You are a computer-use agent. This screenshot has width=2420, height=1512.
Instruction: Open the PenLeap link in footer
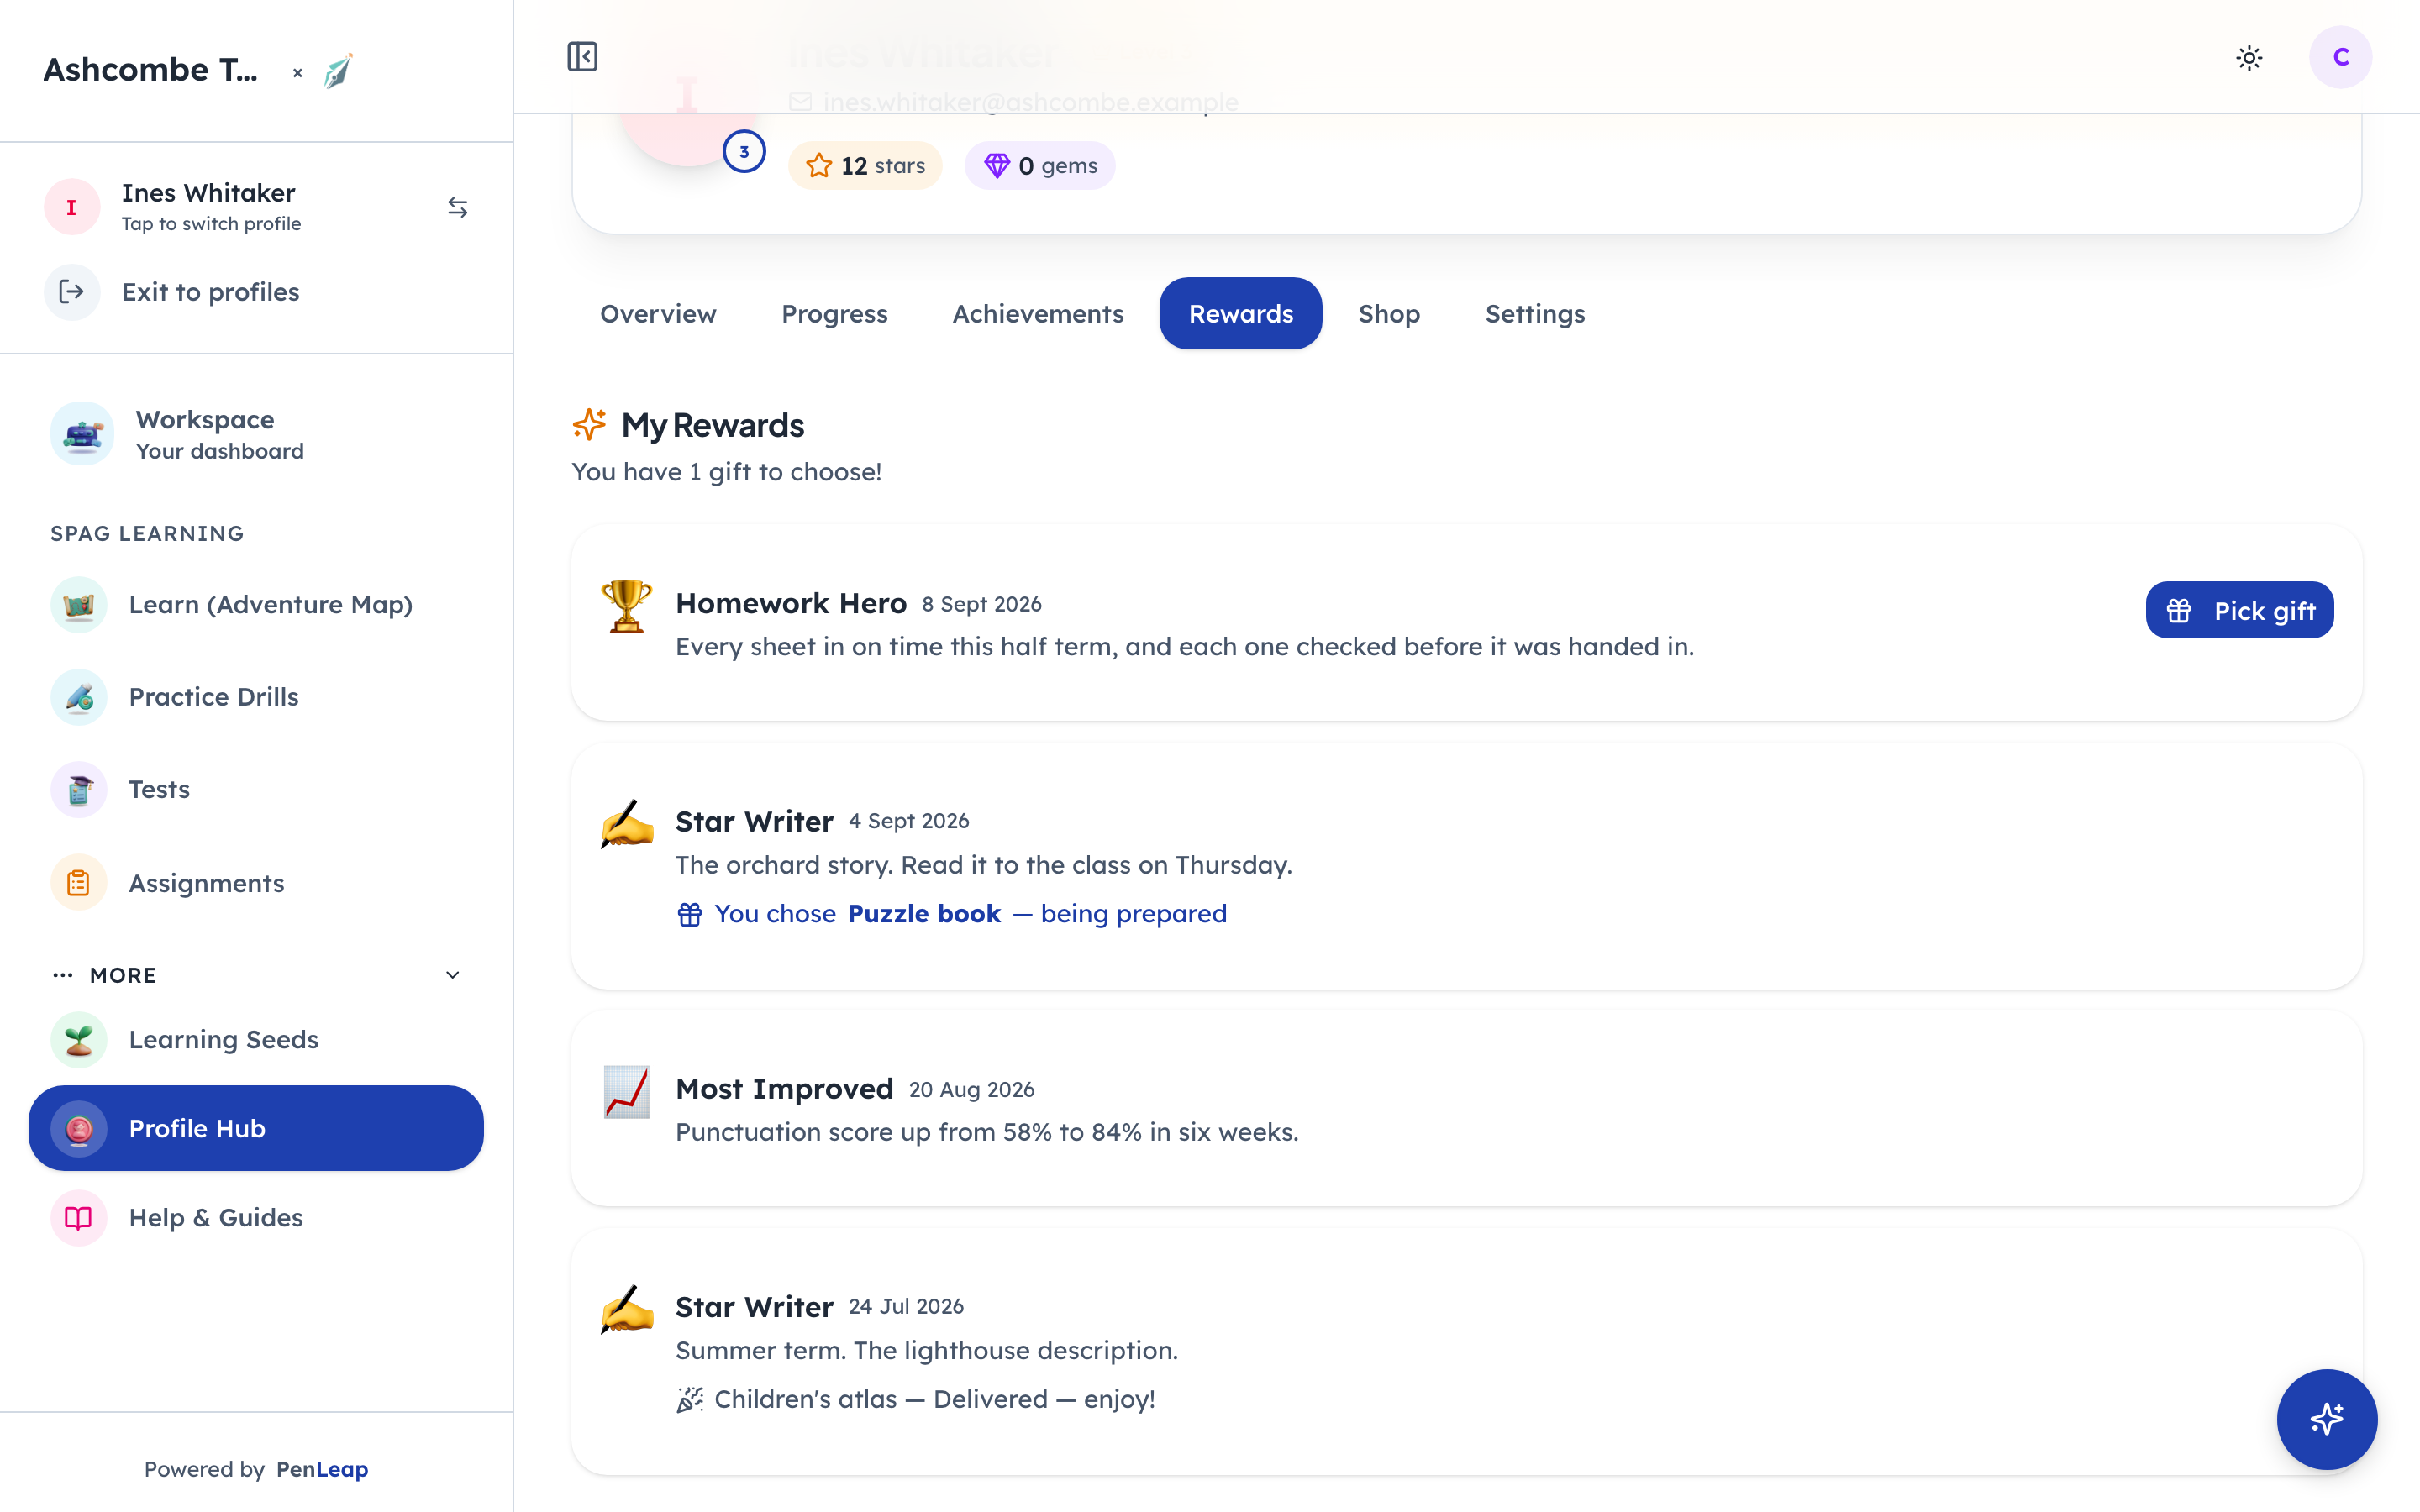(322, 1469)
